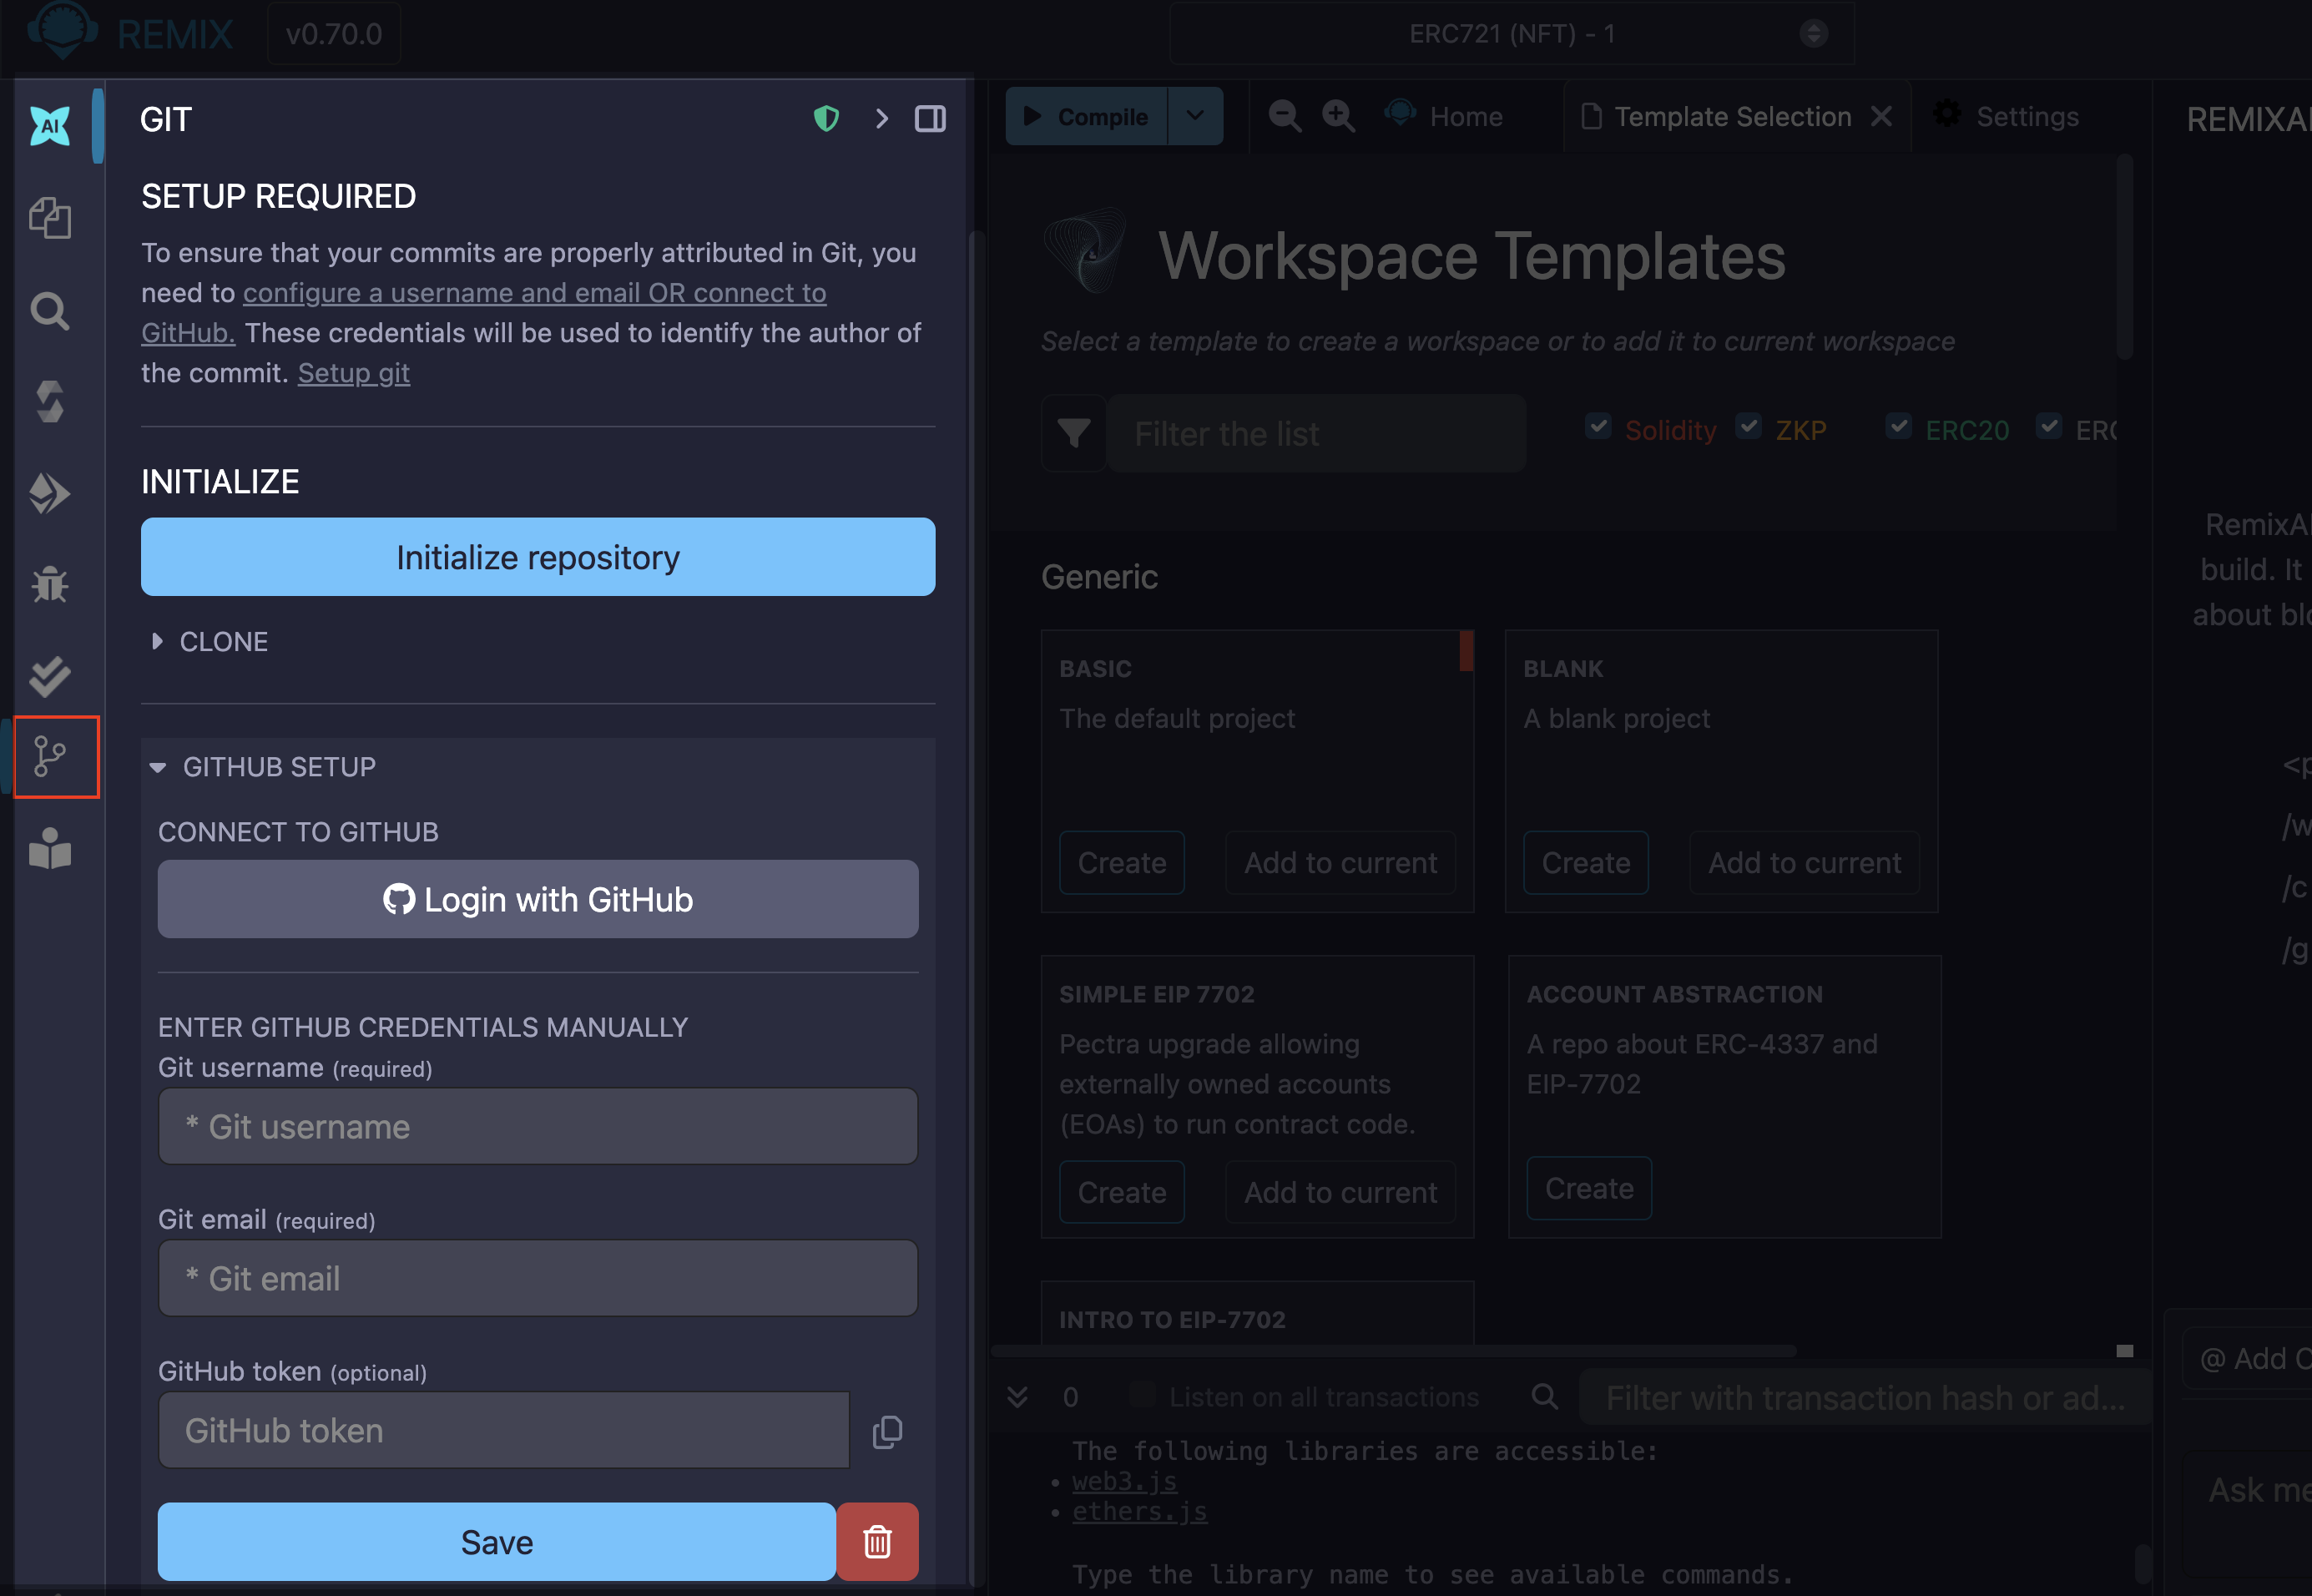2312x1596 pixels.
Task: Click Add to current on BLANK template
Action: (1804, 862)
